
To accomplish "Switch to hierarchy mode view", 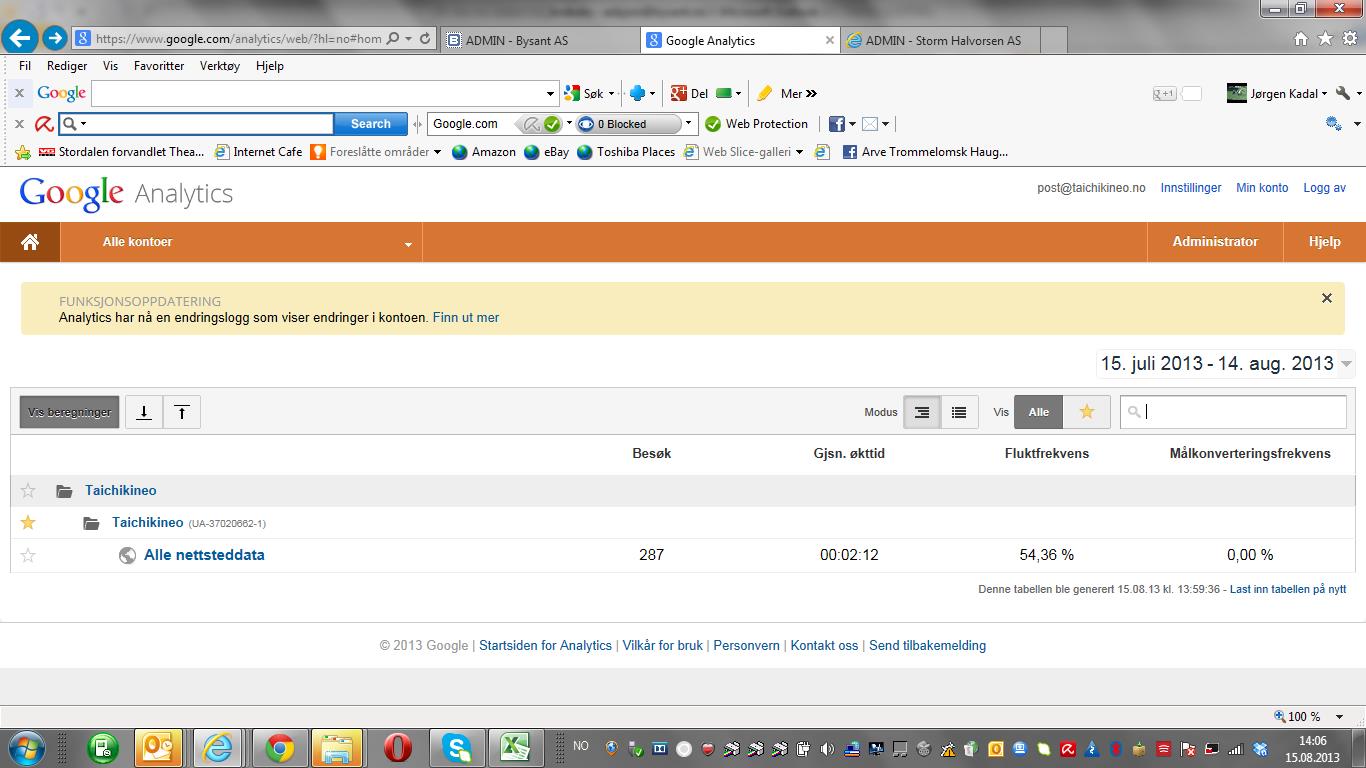I will point(922,412).
